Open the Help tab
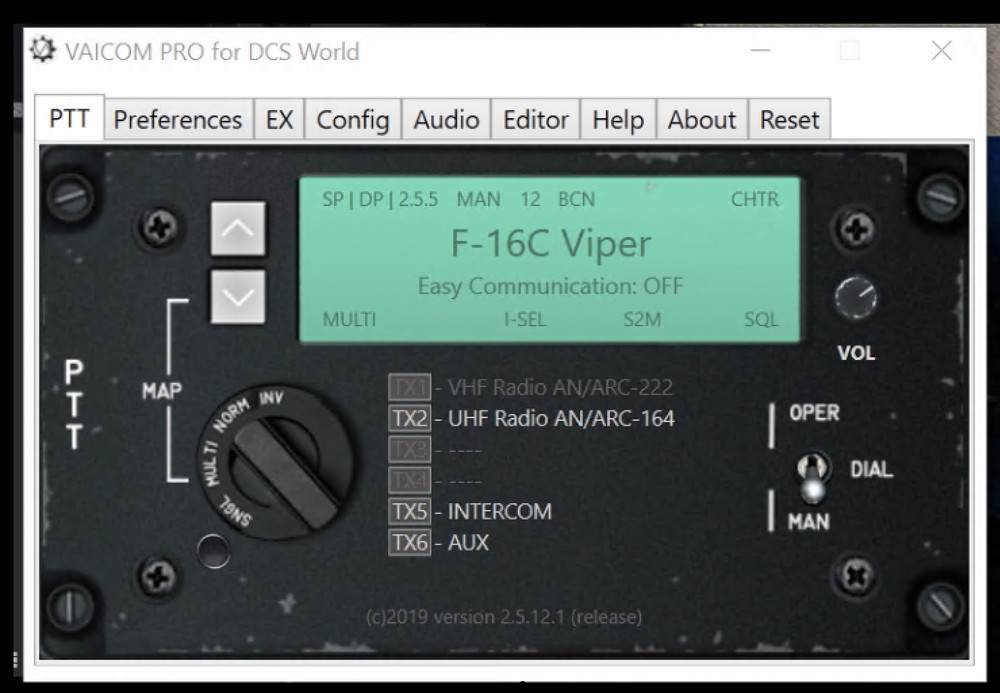 [618, 119]
